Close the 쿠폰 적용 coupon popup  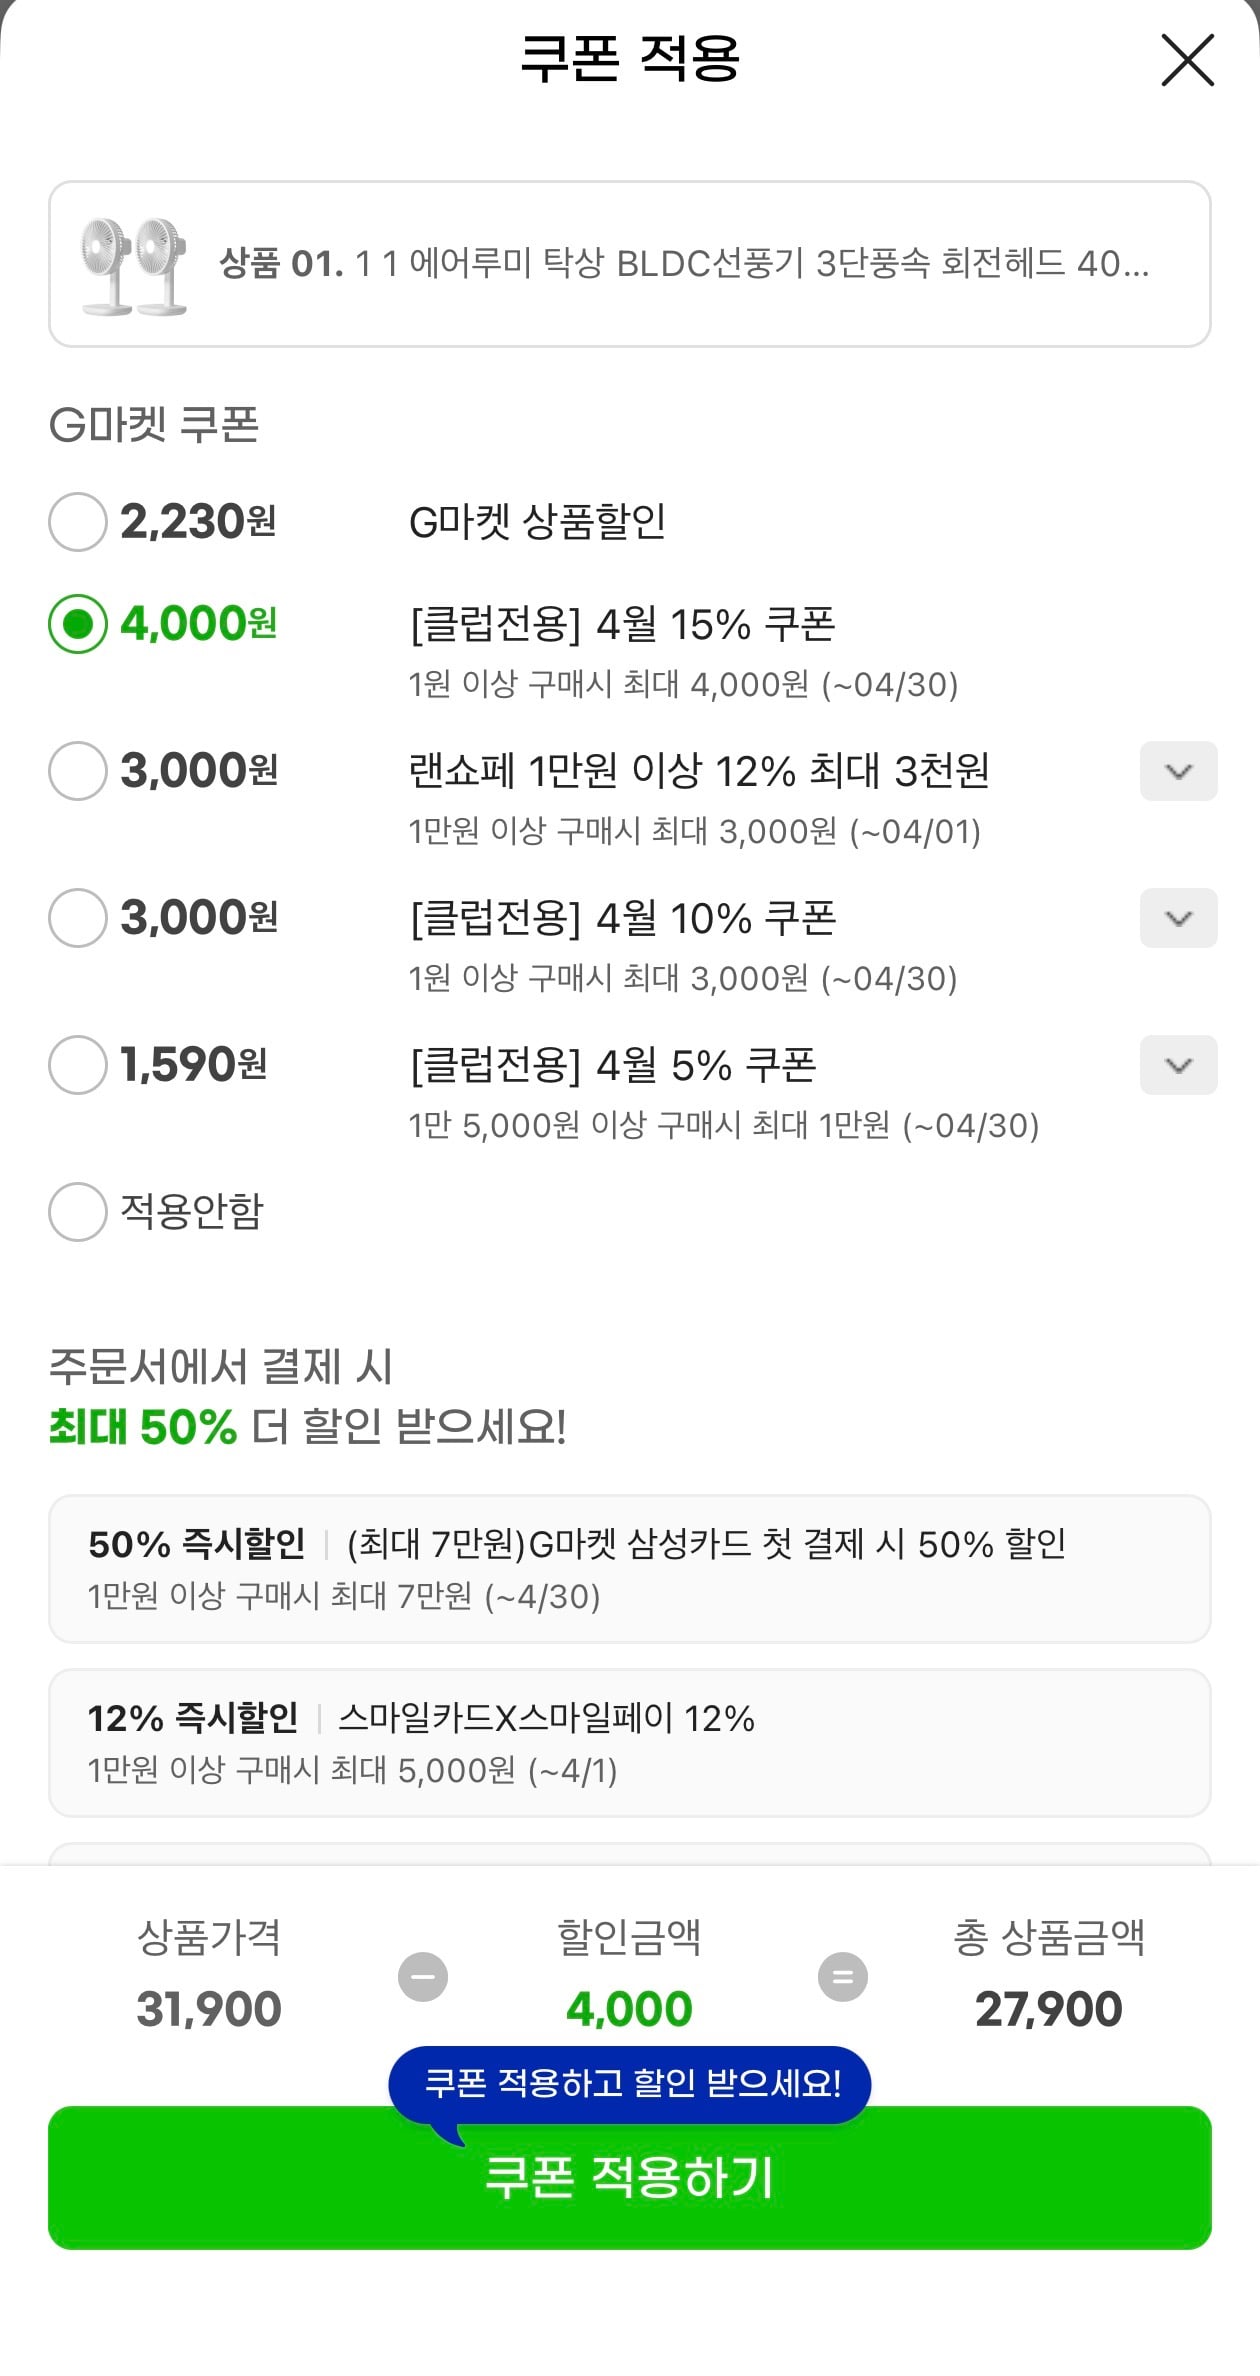tap(1187, 60)
